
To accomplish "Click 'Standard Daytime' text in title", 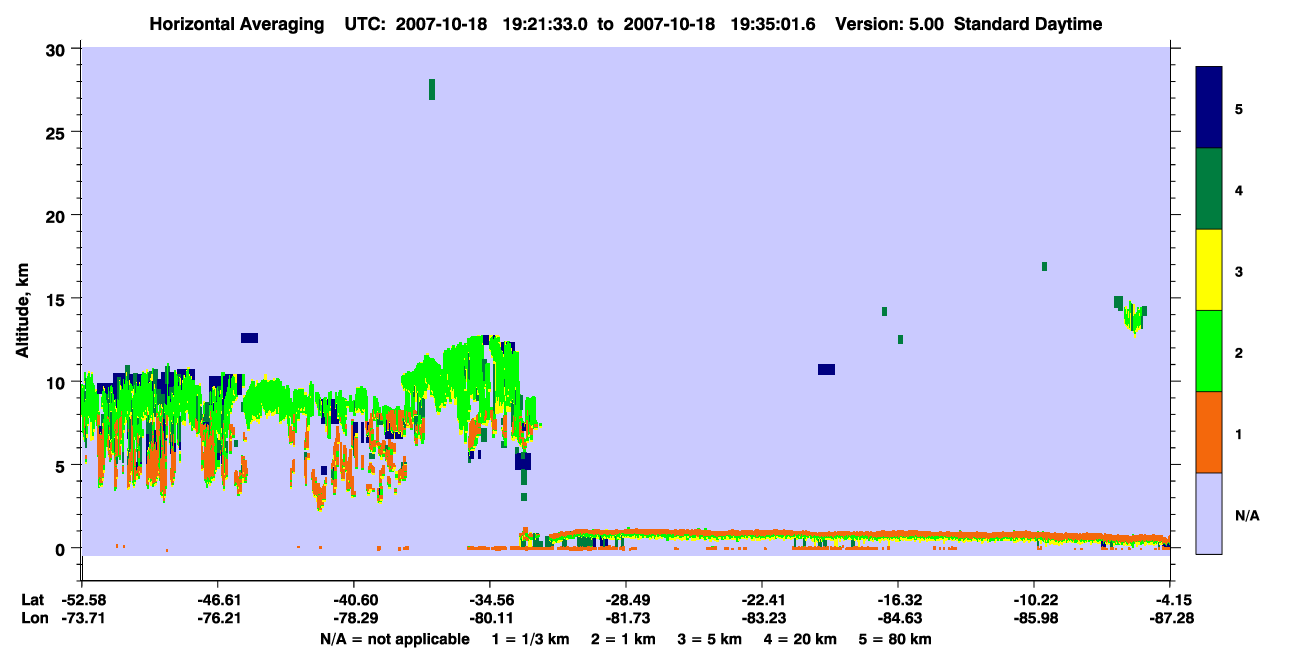I will (x=1027, y=24).
